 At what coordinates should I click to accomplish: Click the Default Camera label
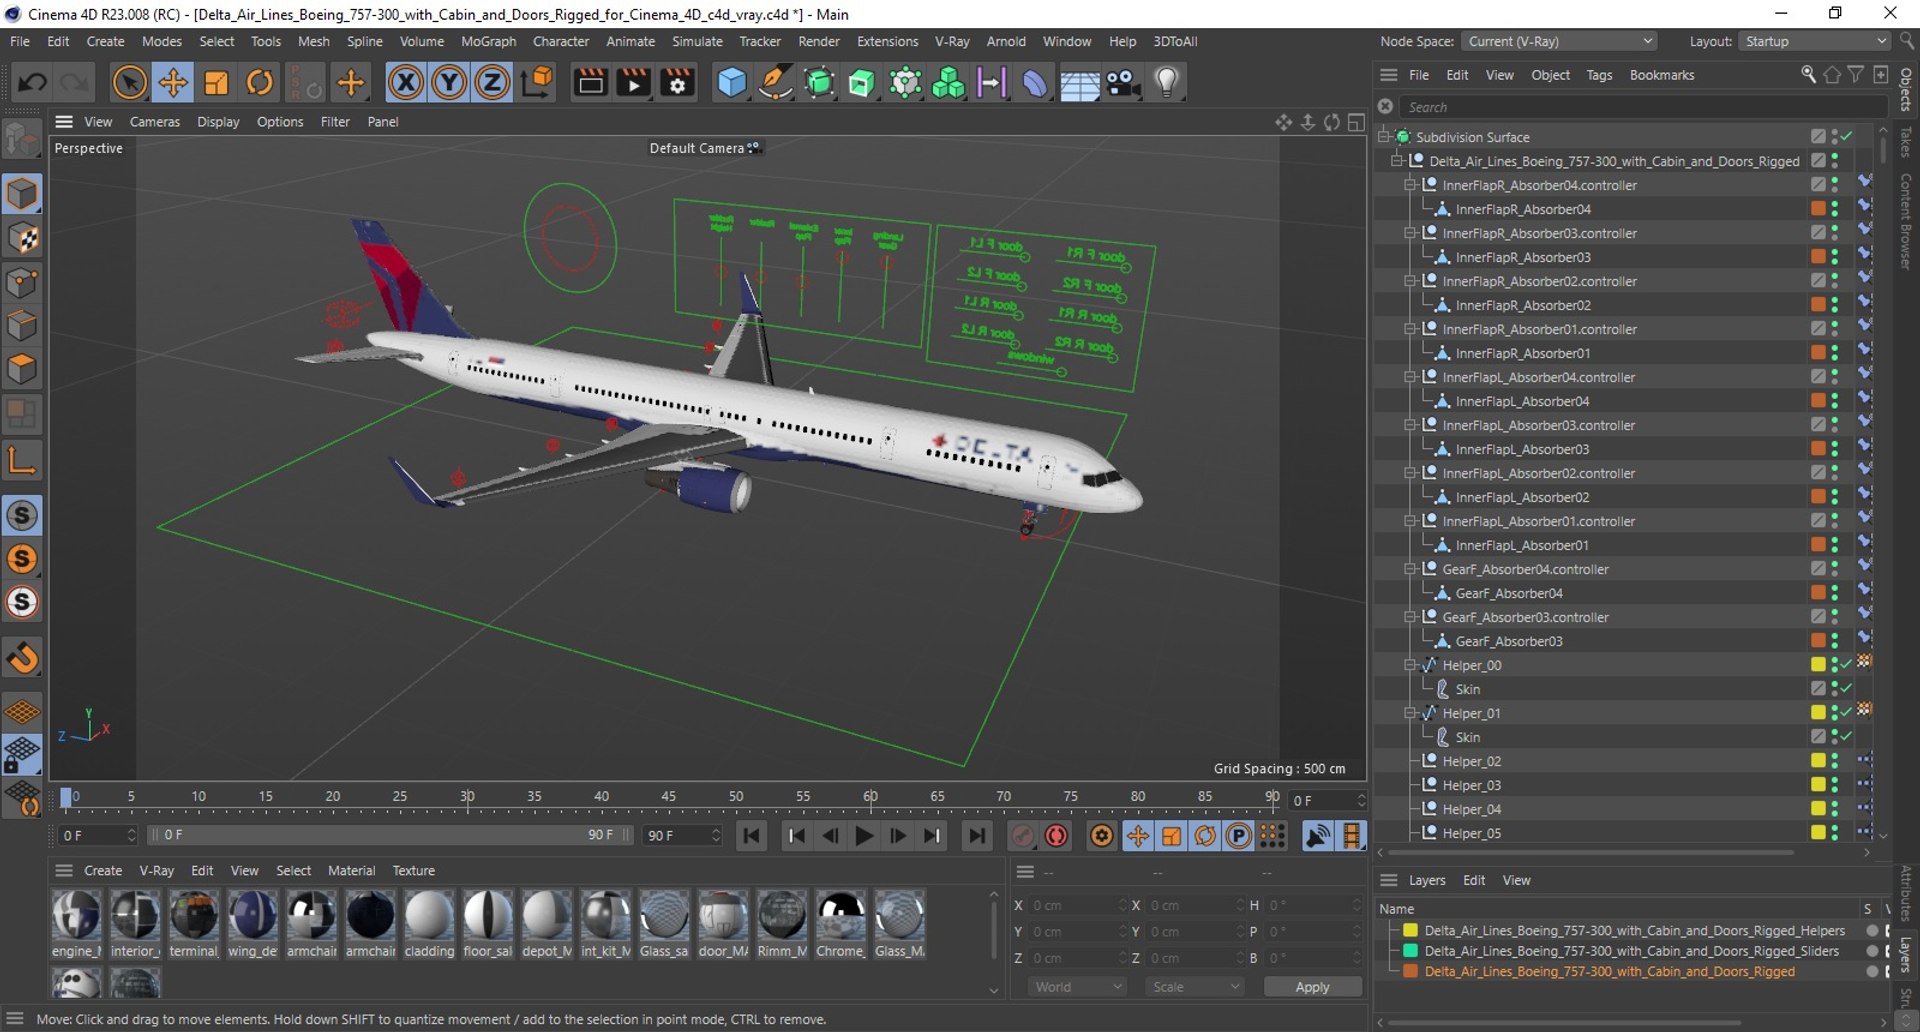click(697, 148)
